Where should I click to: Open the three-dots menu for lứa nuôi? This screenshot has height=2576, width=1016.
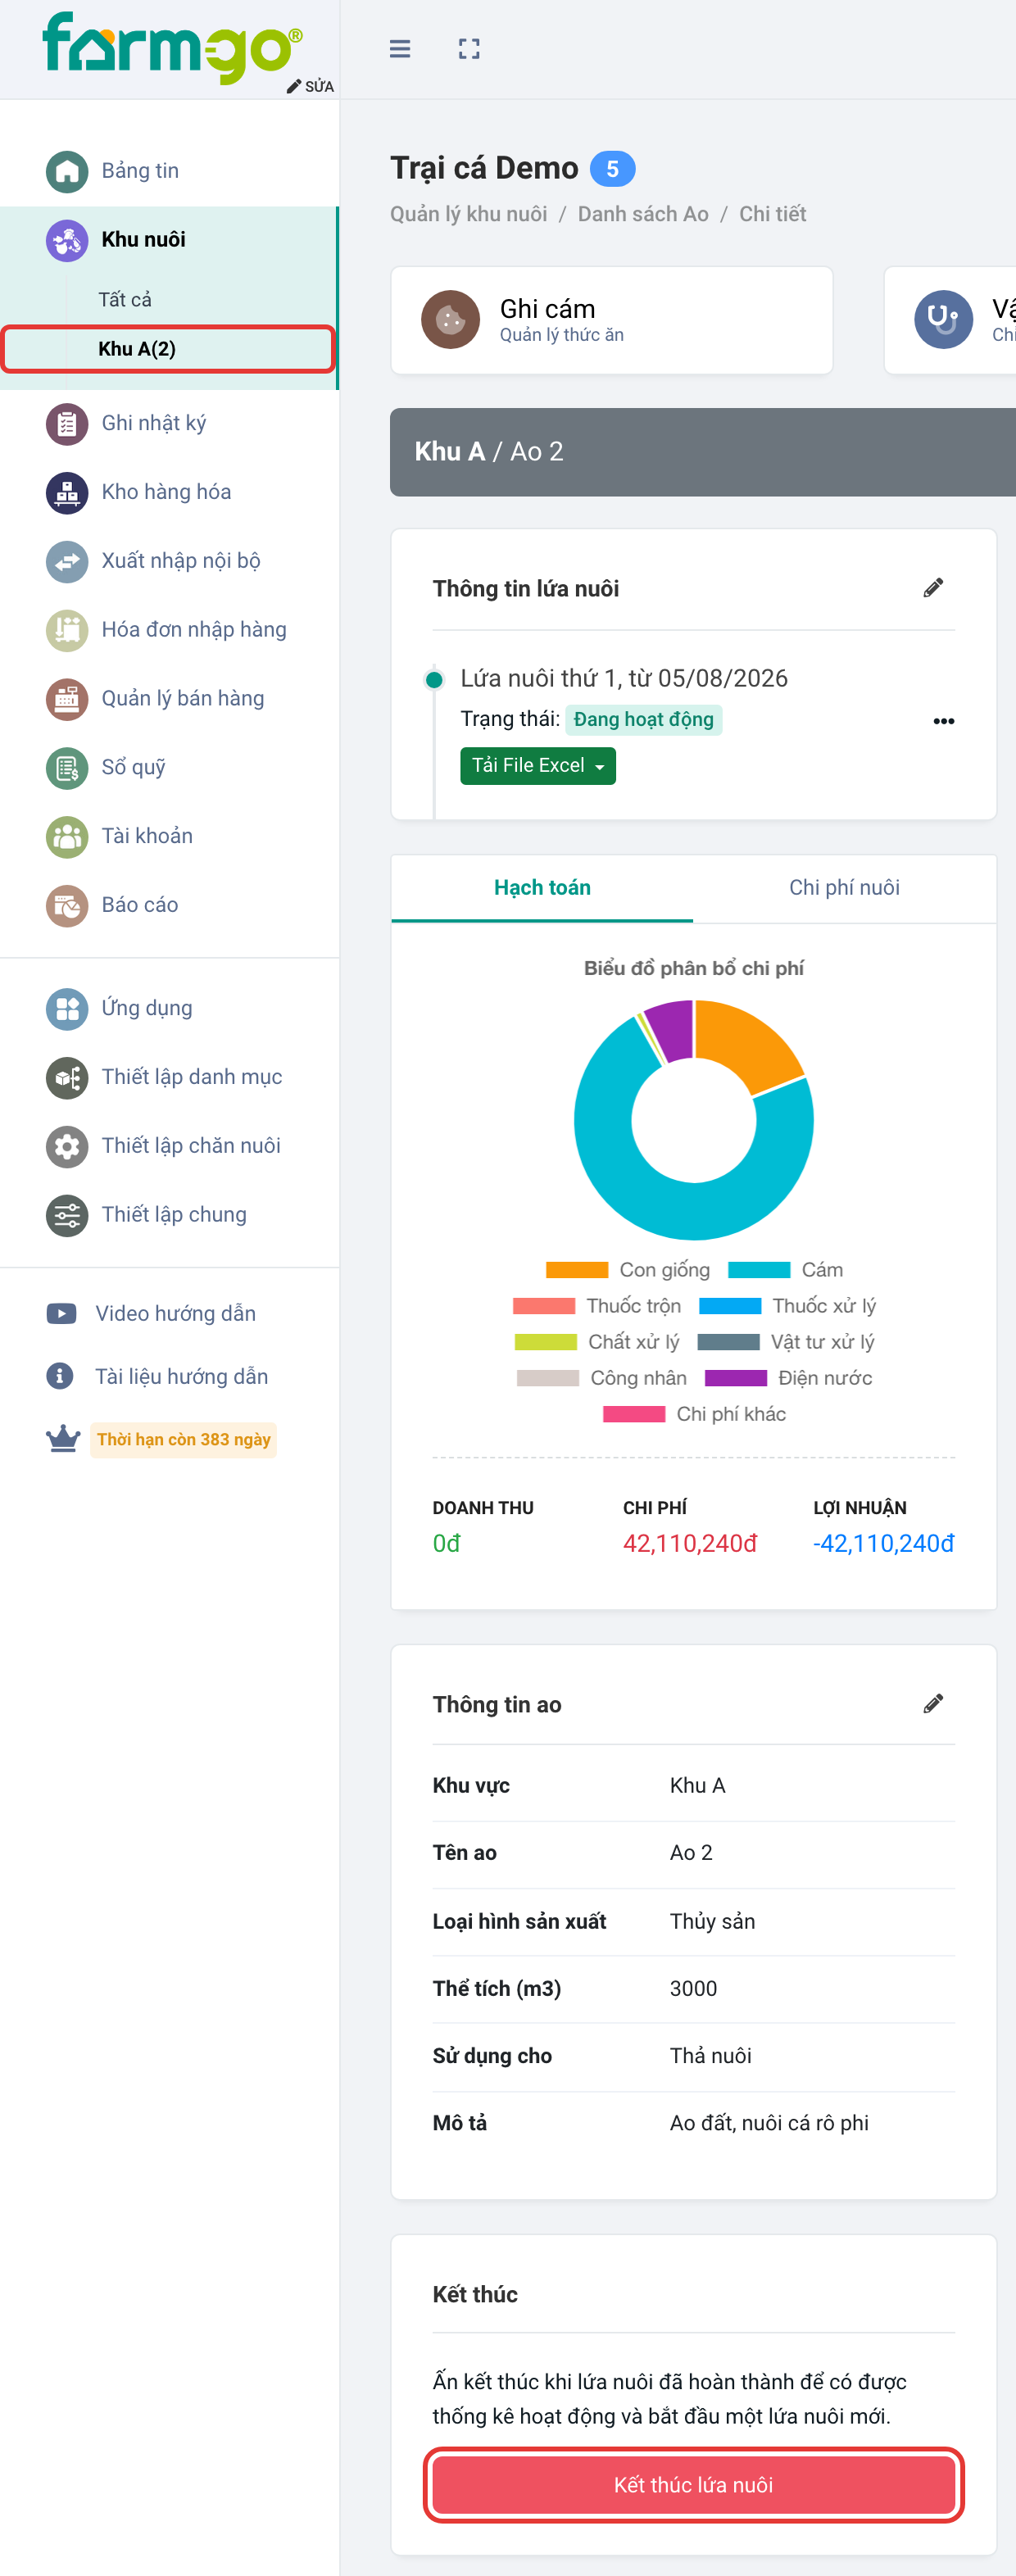point(944,721)
